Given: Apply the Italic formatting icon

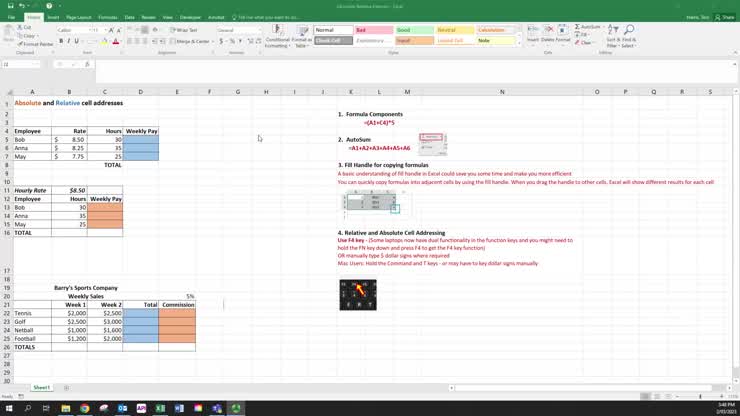Looking at the screenshot, I should click(x=68, y=41).
